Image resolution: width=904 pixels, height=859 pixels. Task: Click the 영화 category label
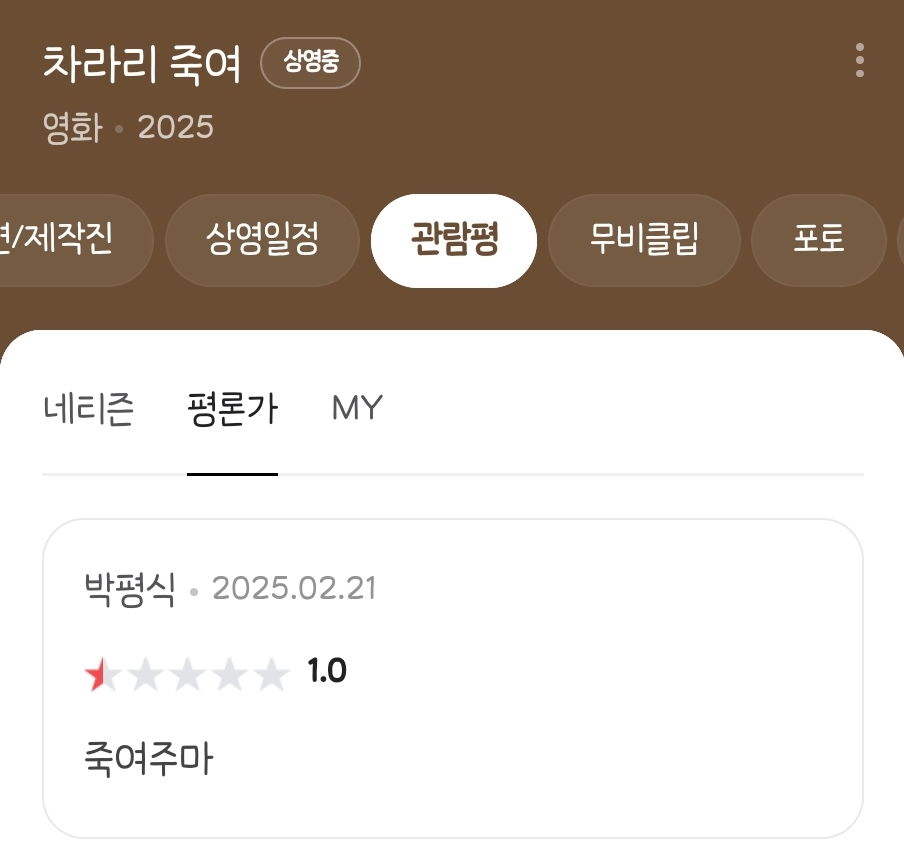point(73,127)
